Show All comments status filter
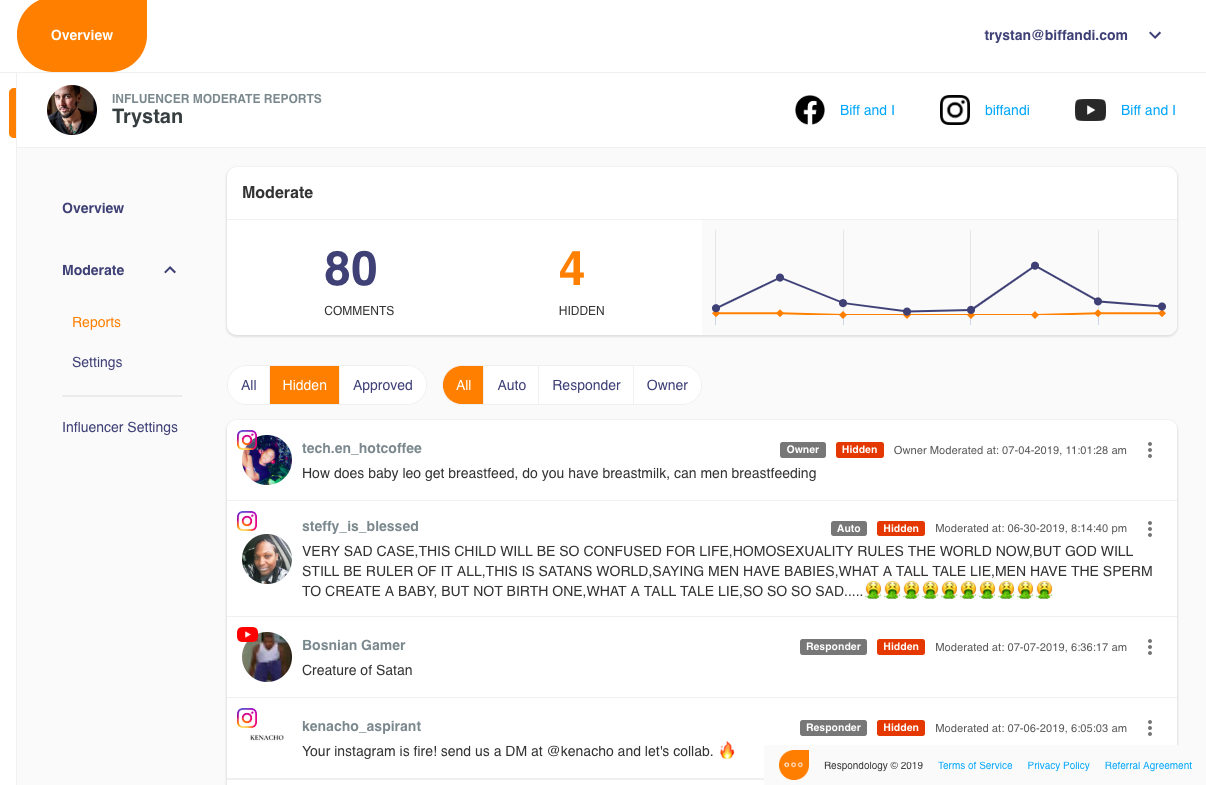This screenshot has height=785, width=1206. [249, 385]
